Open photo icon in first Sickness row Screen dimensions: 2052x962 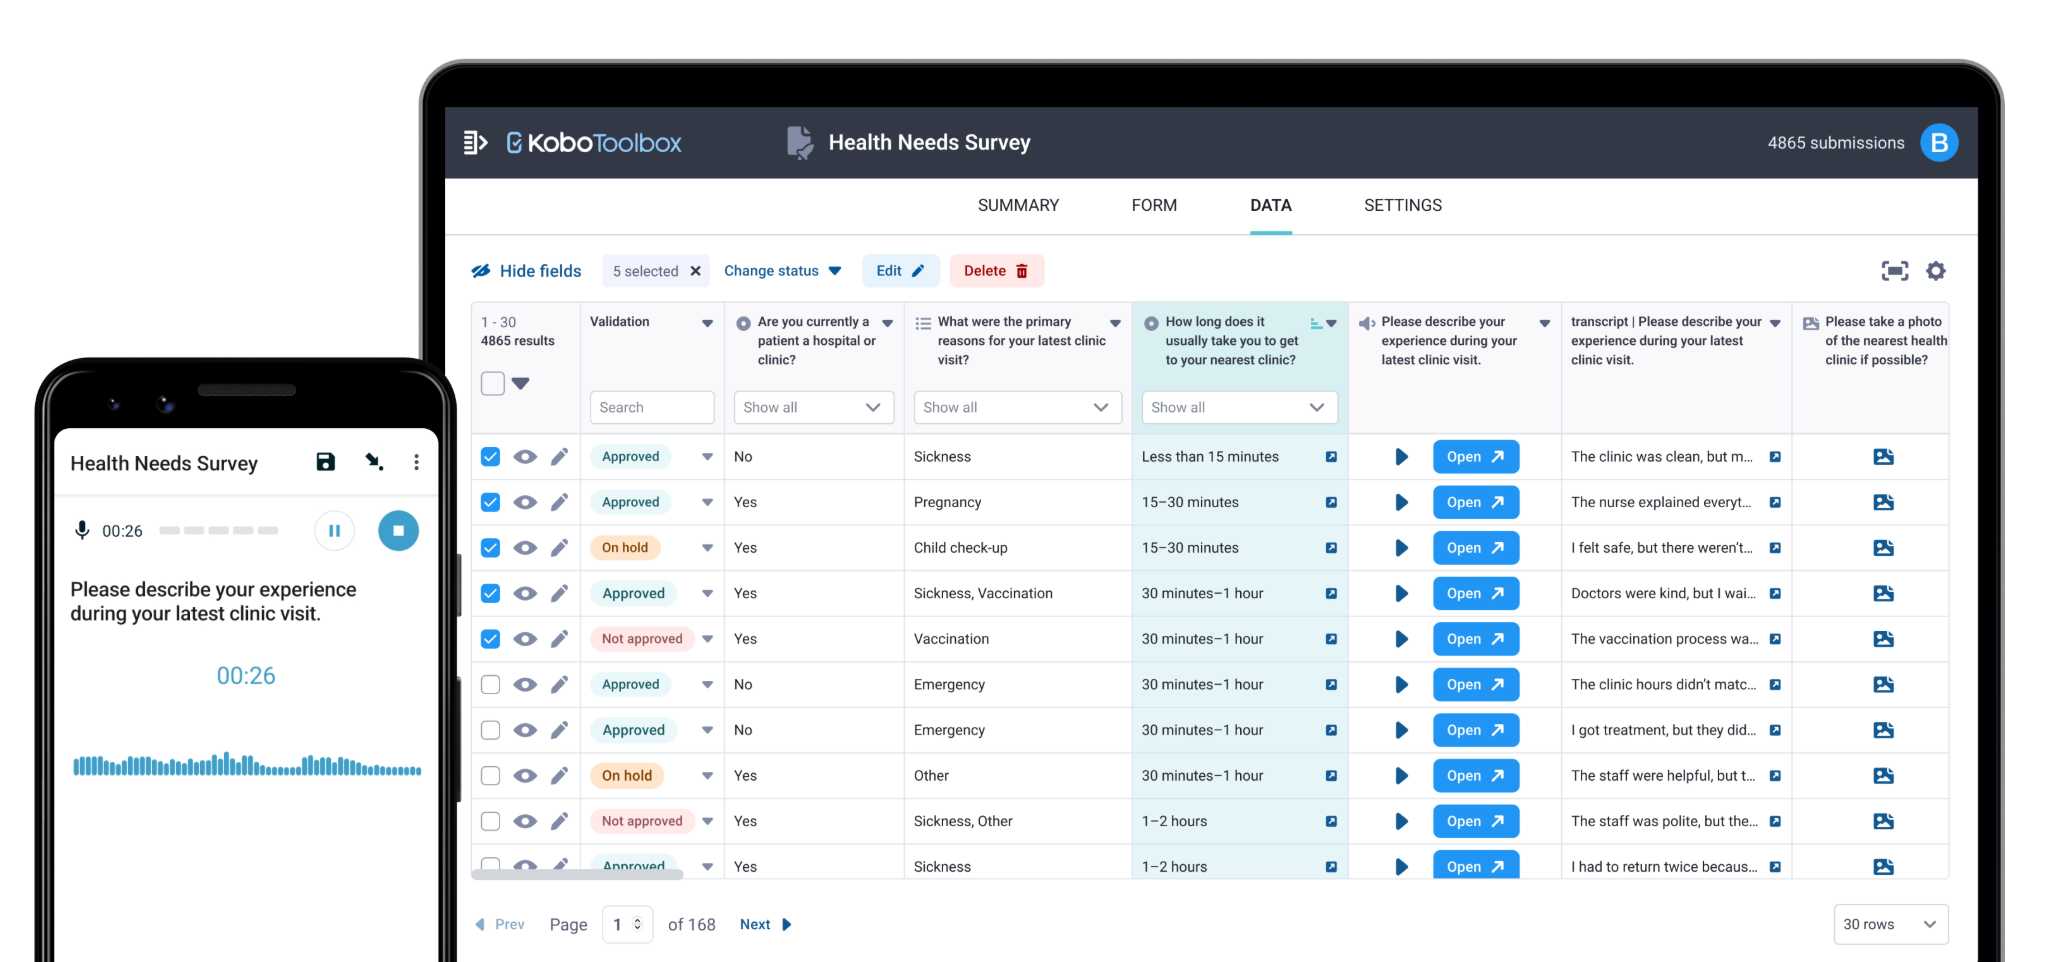click(x=1883, y=457)
